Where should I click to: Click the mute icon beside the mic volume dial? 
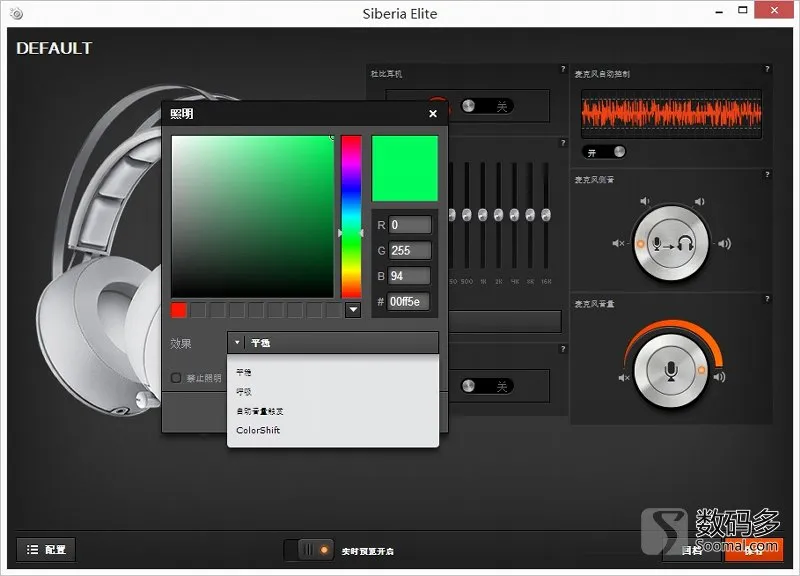coord(624,378)
